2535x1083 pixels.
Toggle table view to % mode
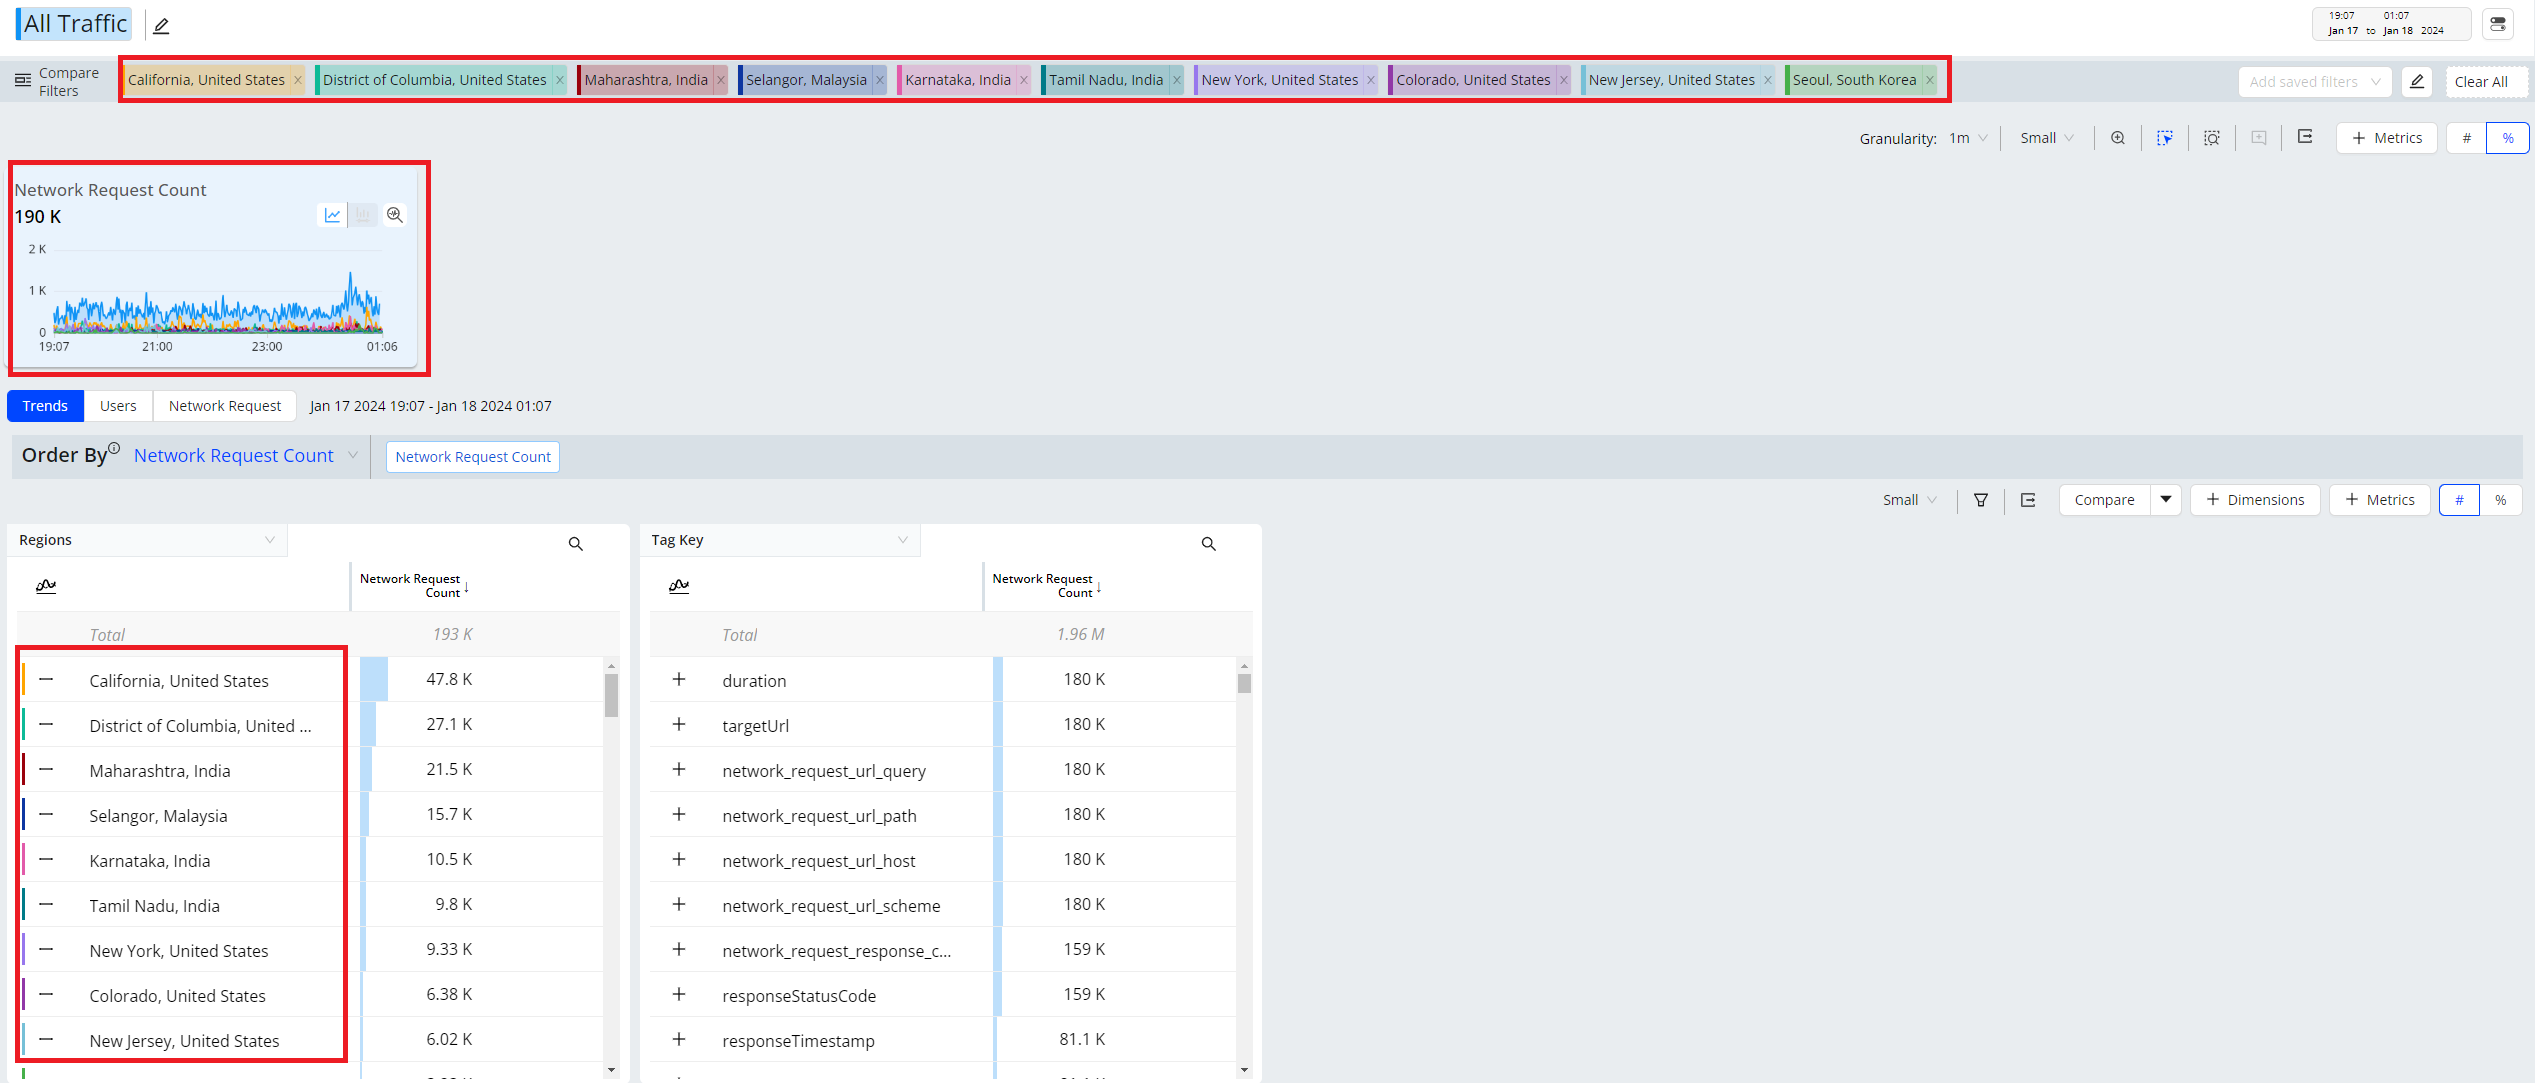[2500, 500]
